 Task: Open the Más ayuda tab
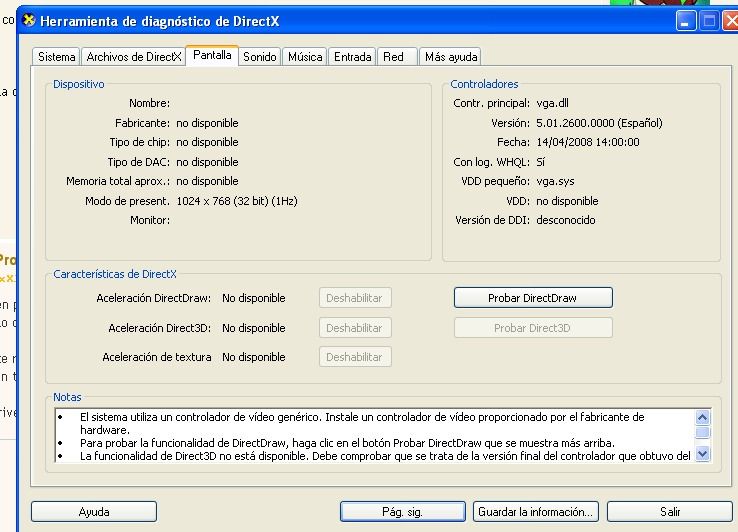[x=450, y=57]
